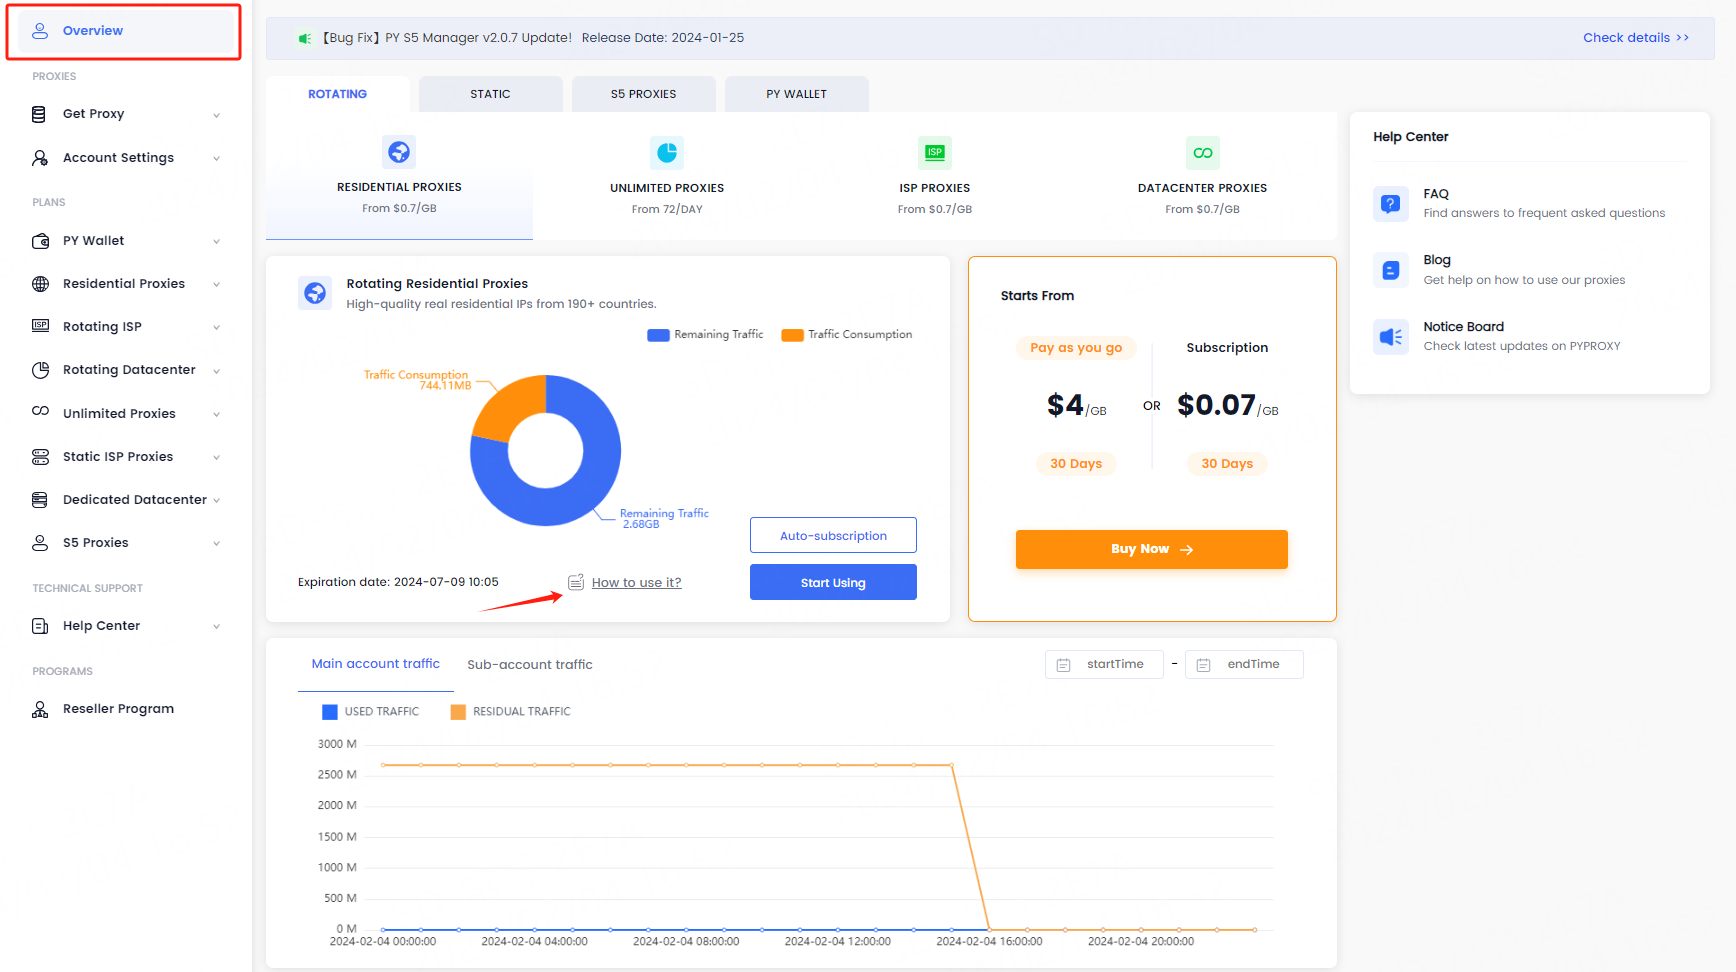The height and width of the screenshot is (972, 1736).
Task: Click the Residential Proxies globe icon in sidebar
Action: point(40,284)
